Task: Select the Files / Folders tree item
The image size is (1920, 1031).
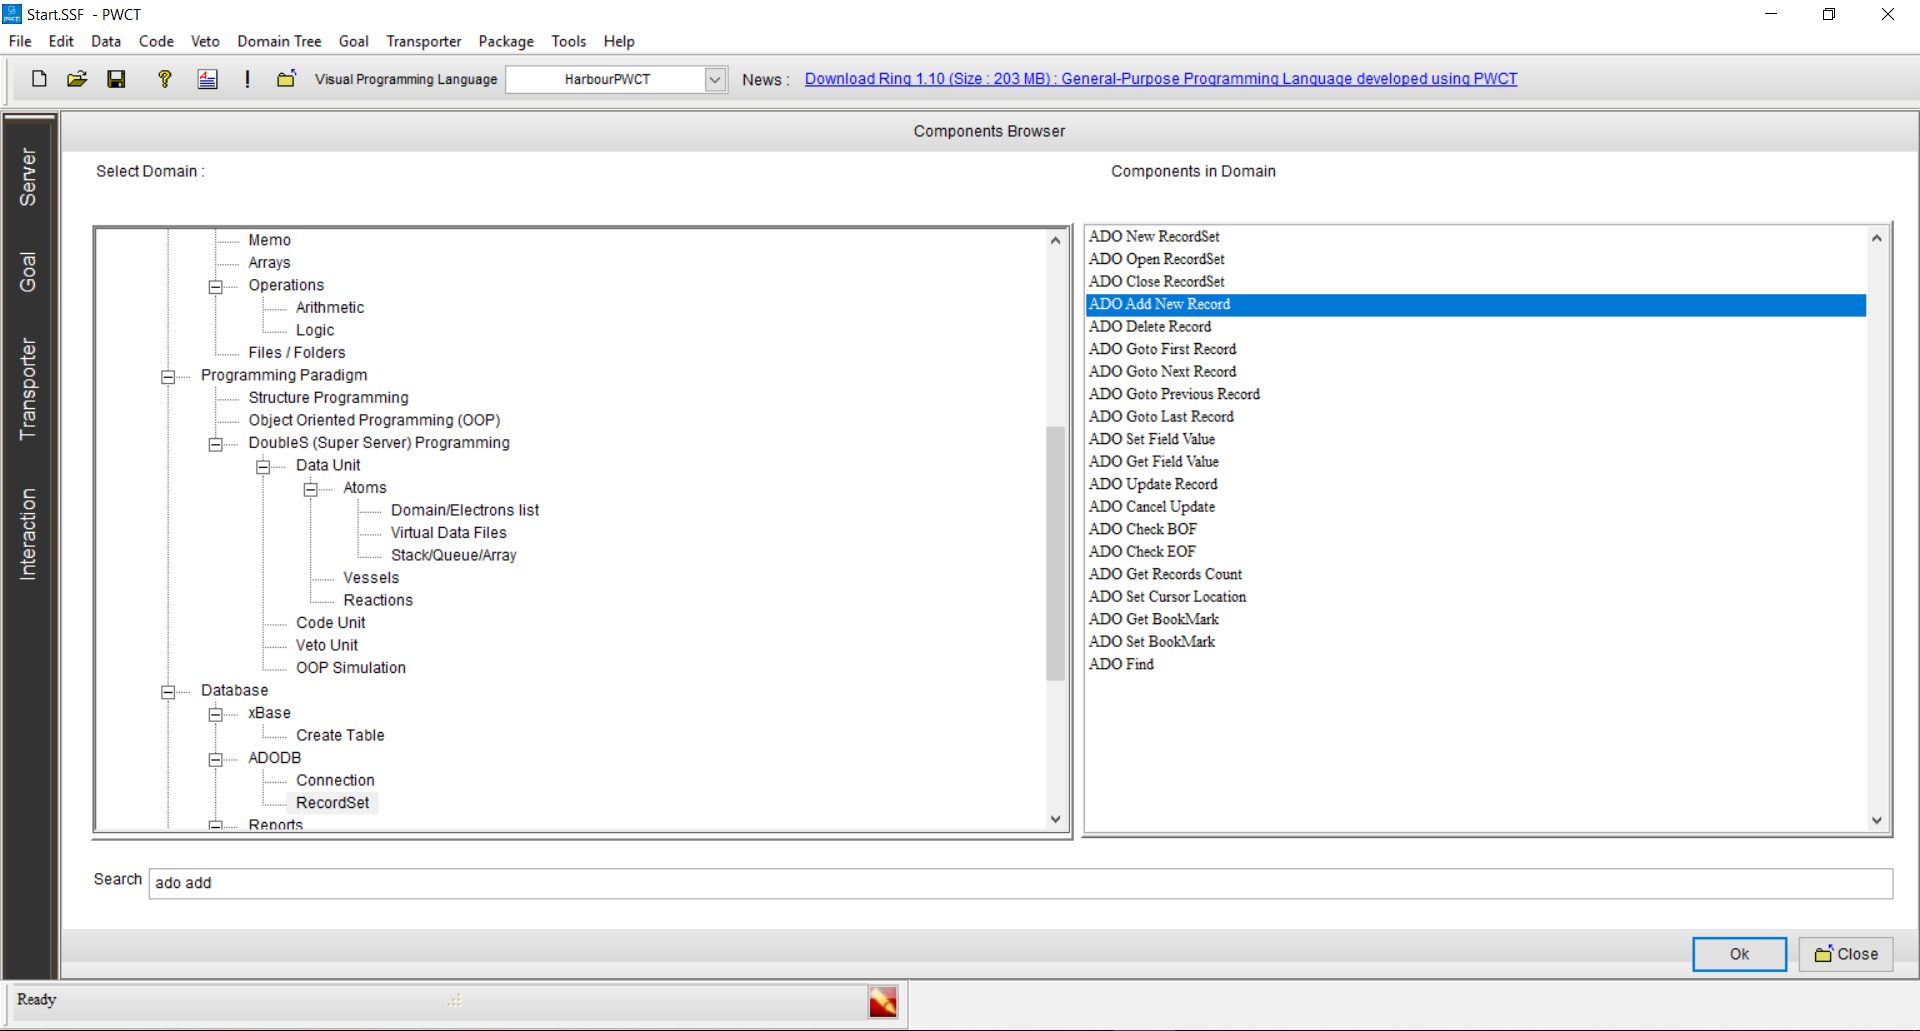Action: 297,353
